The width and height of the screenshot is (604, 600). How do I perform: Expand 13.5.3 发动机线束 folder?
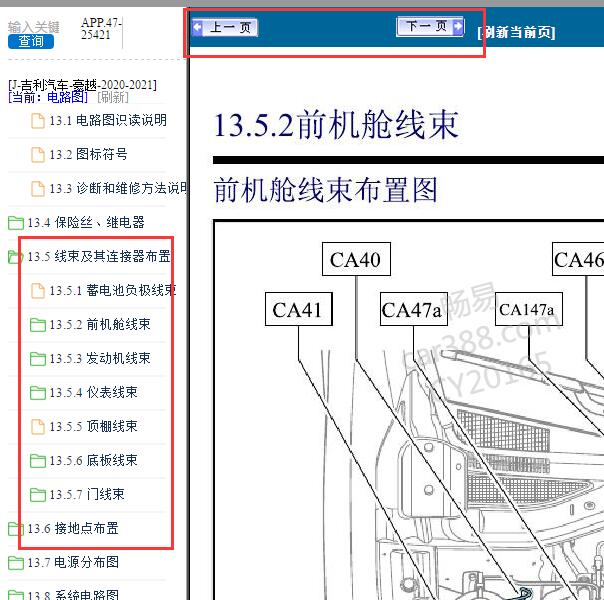click(x=99, y=358)
